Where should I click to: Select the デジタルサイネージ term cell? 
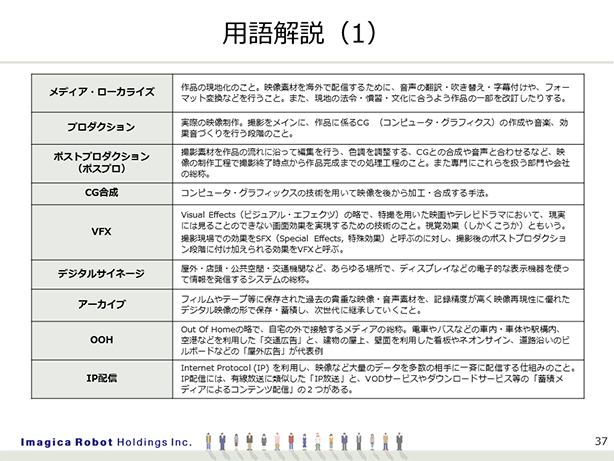[102, 274]
